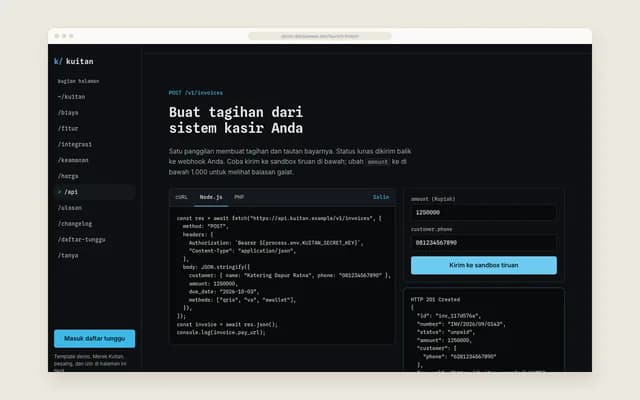Click the inline amount code in the description
The width and height of the screenshot is (640, 400).
pos(378,162)
